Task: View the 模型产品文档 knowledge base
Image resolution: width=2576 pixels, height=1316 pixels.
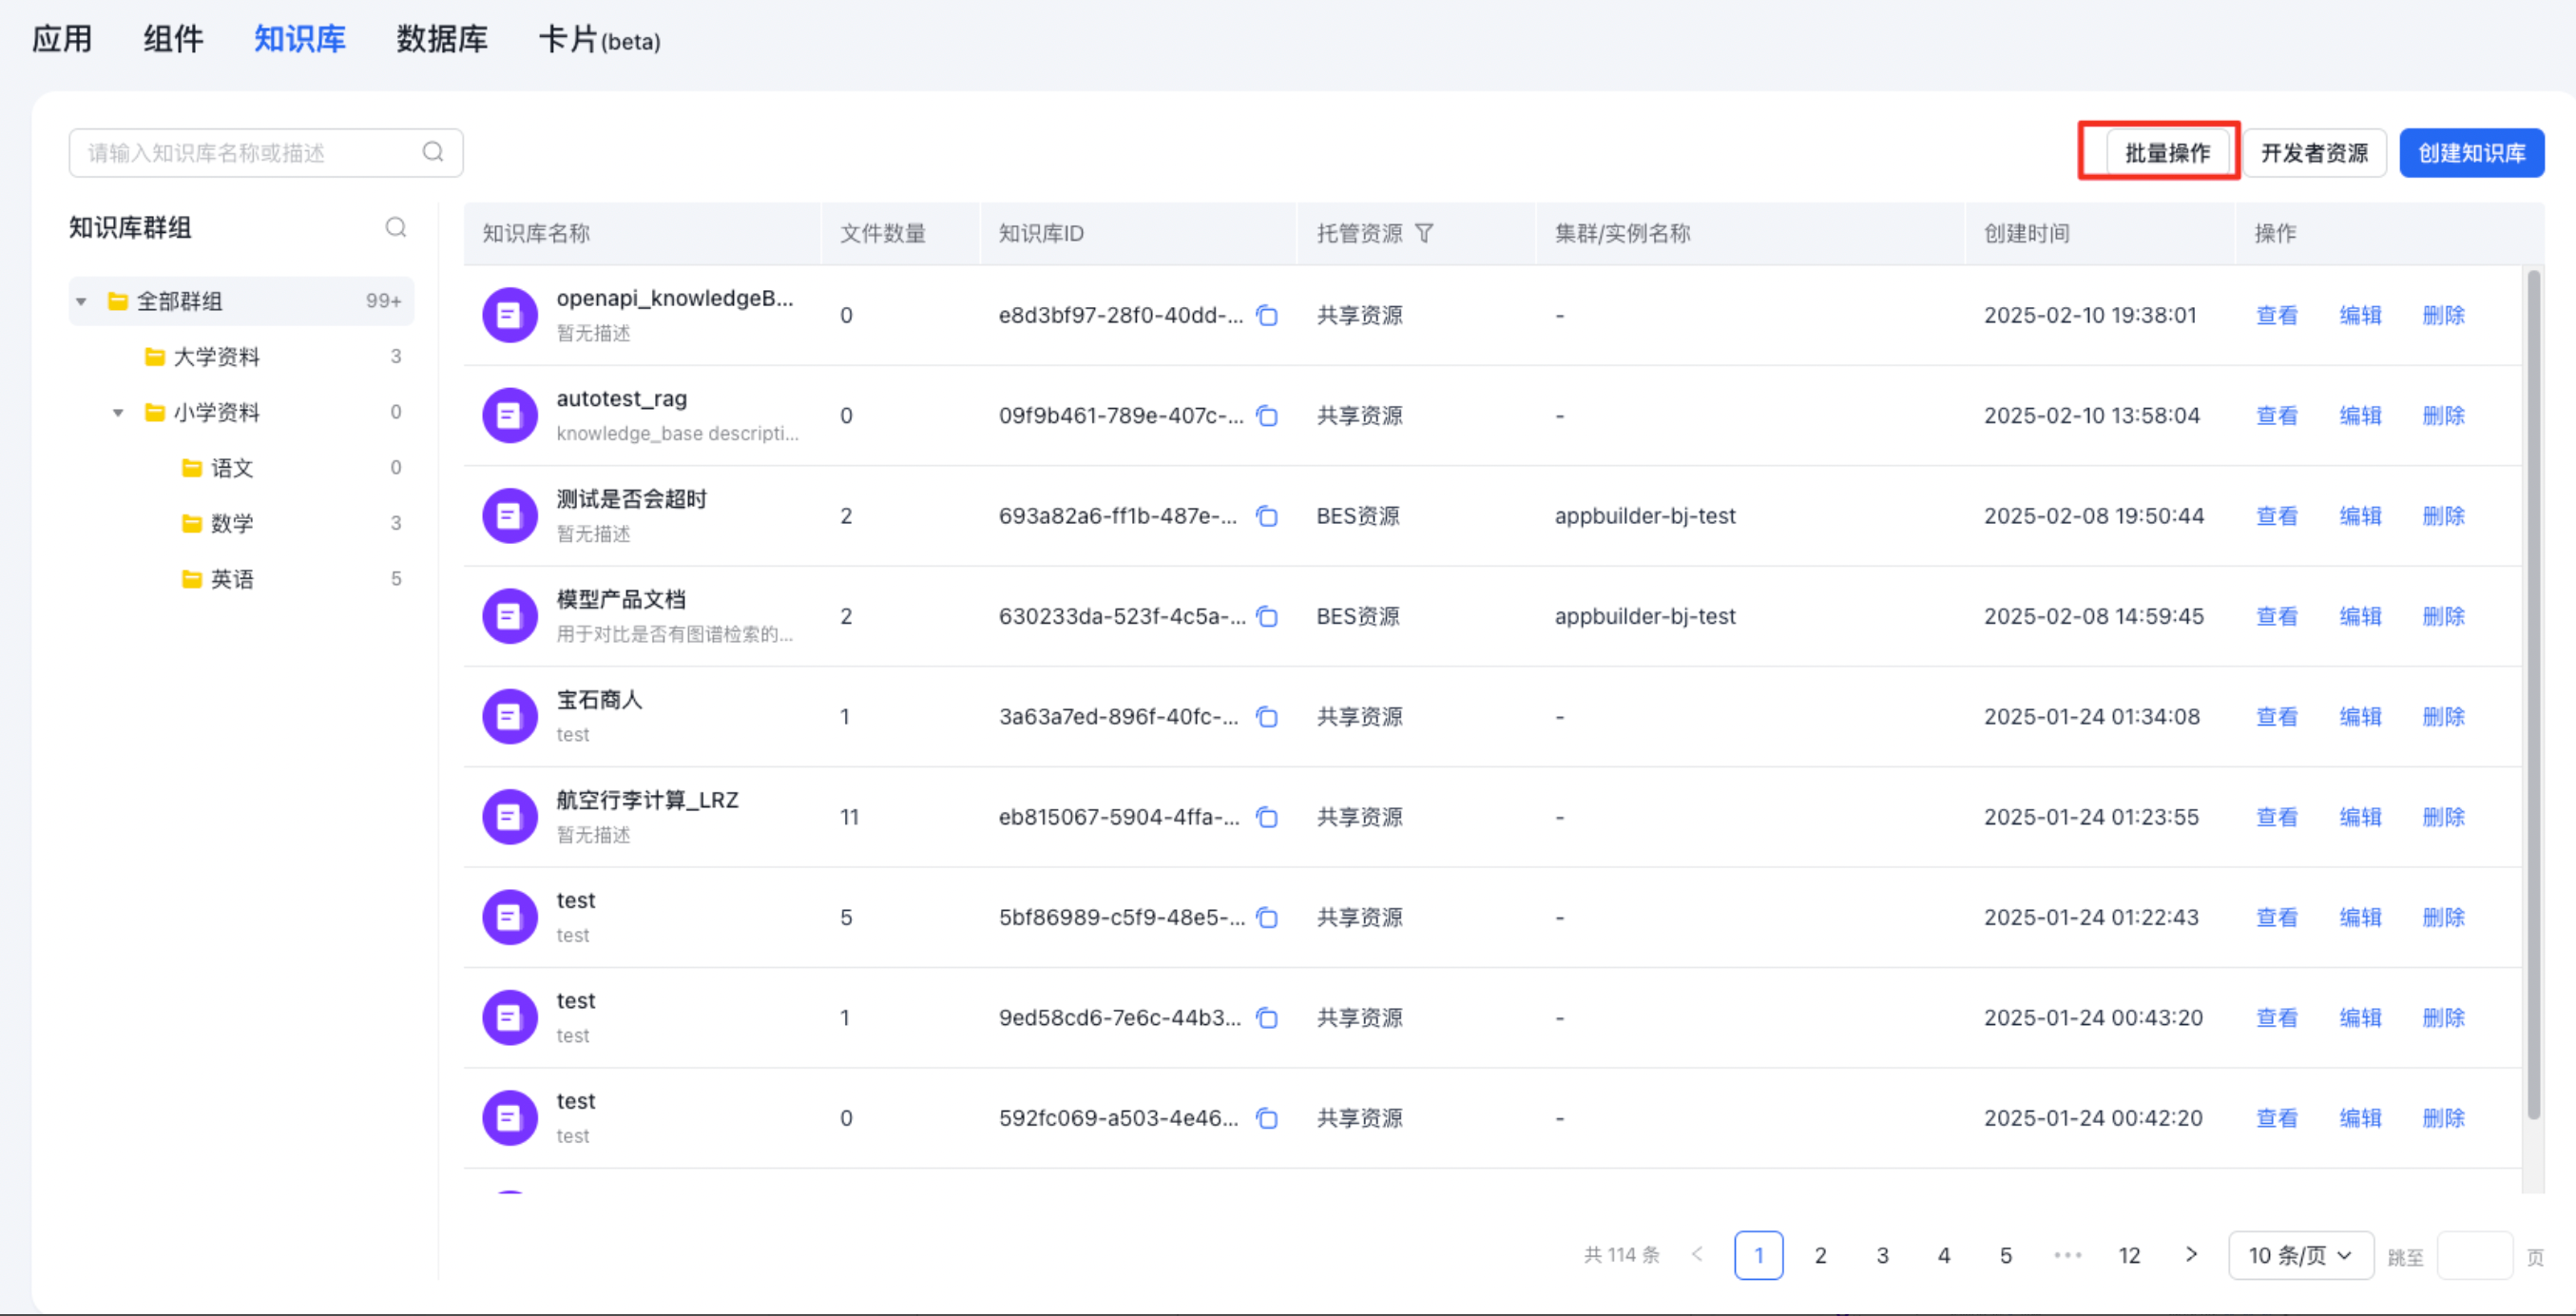Action: pos(2277,617)
